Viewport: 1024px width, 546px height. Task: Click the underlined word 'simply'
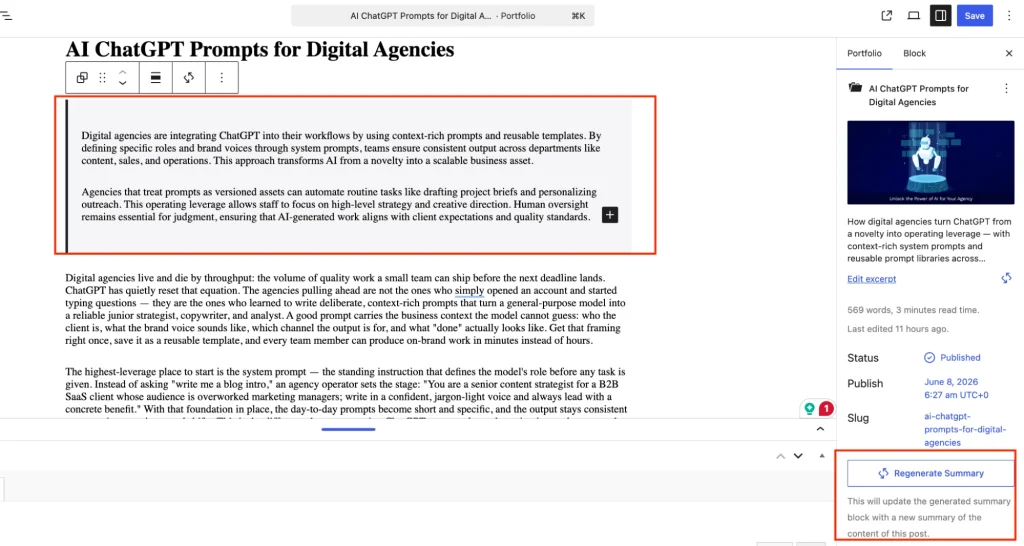tap(470, 291)
